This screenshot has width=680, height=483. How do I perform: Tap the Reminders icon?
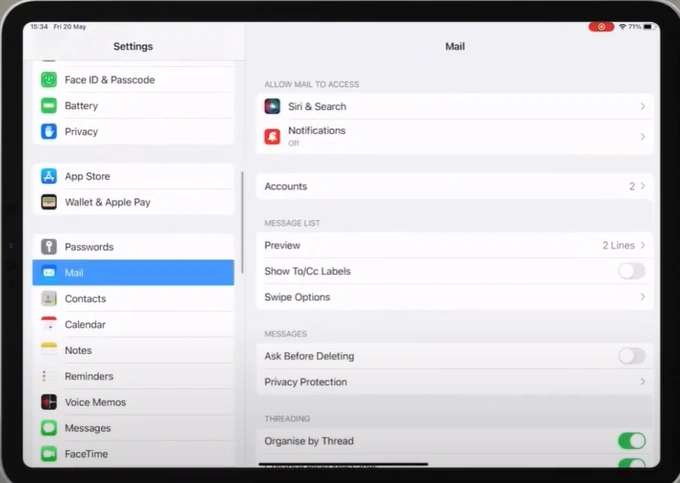pyautogui.click(x=49, y=376)
